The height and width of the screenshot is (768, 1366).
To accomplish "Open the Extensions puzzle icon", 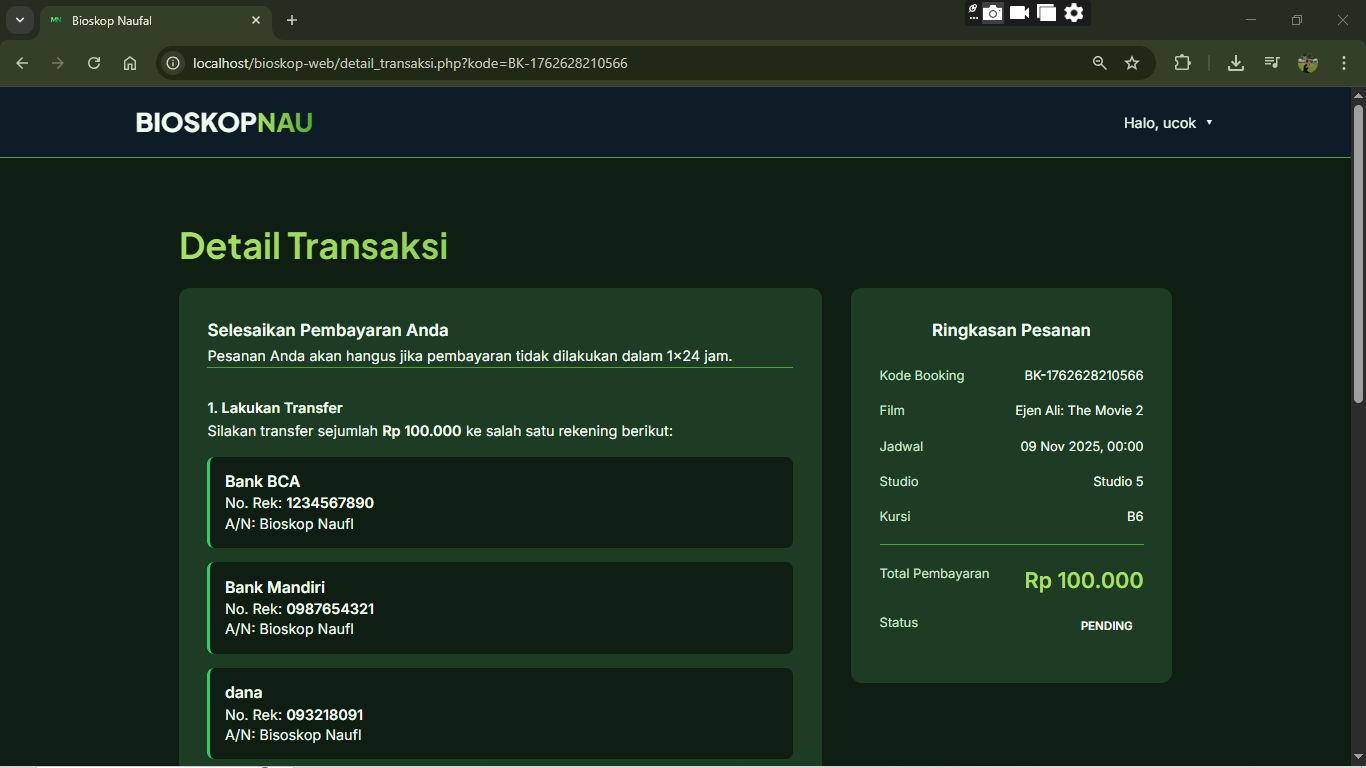I will coord(1182,63).
